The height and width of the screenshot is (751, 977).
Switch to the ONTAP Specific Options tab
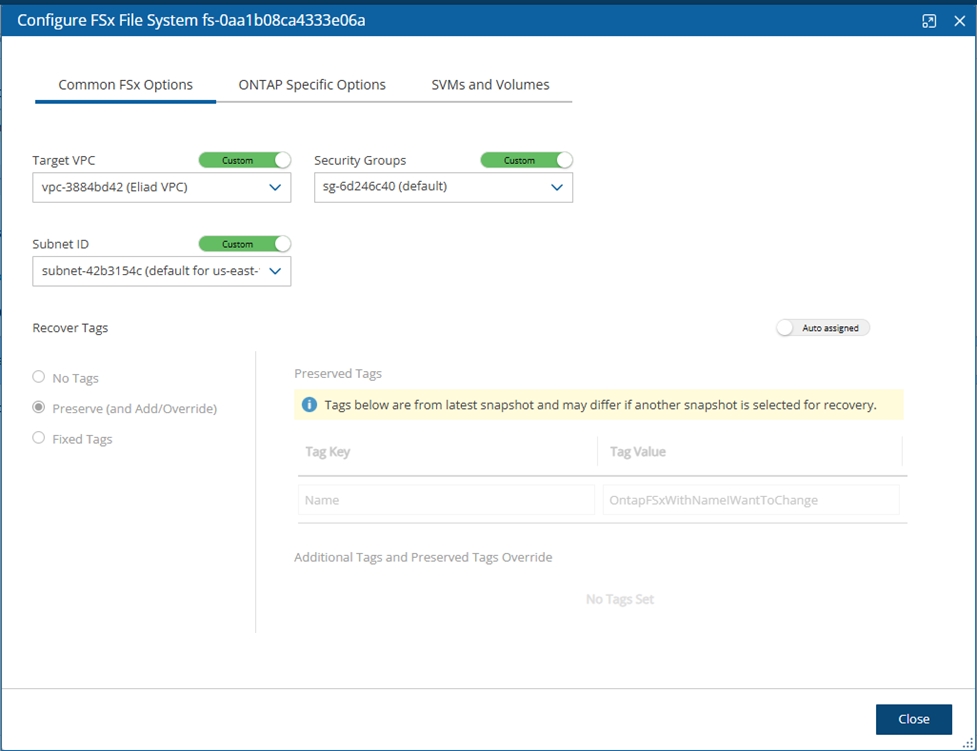312,85
